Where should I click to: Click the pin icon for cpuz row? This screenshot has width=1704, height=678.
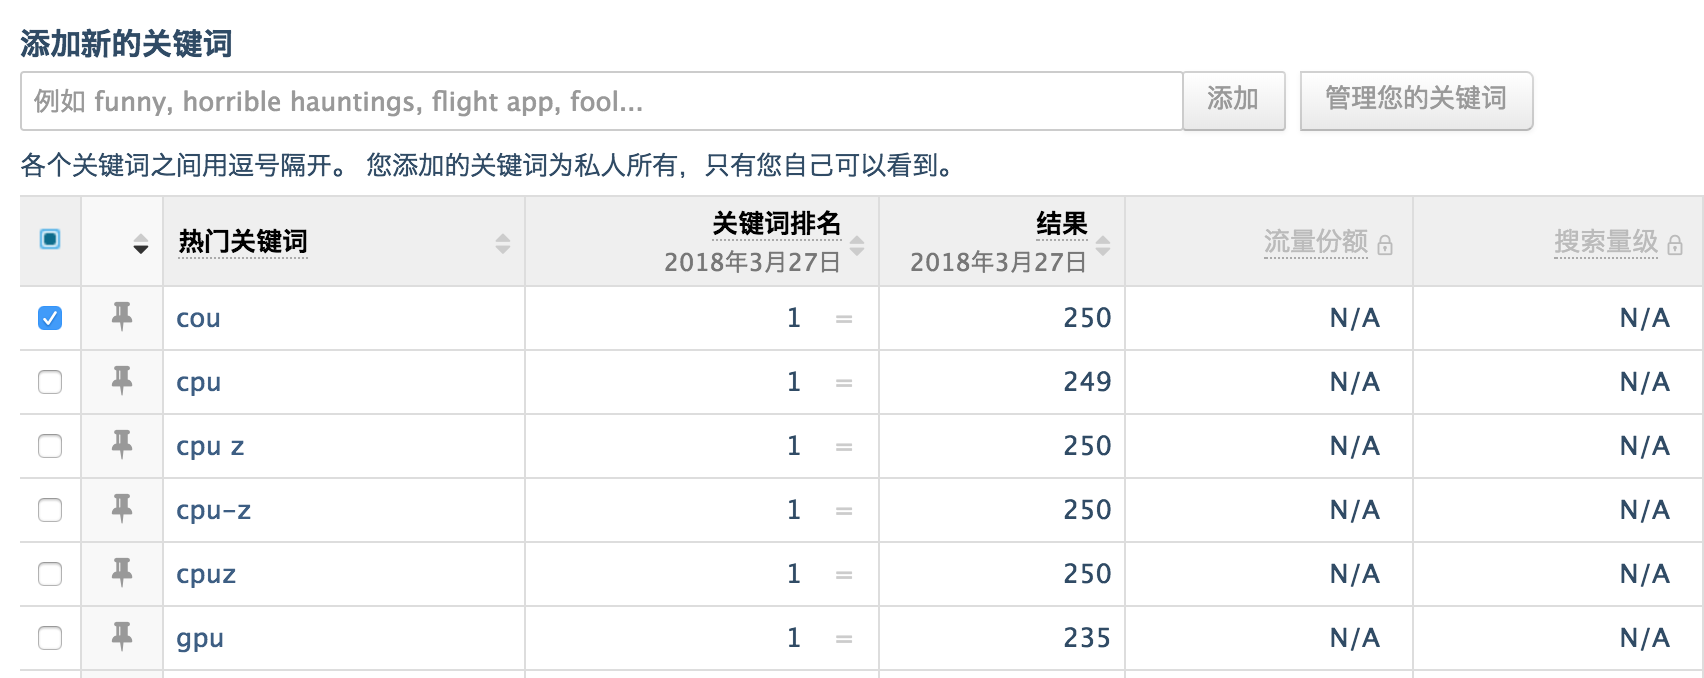tap(121, 574)
